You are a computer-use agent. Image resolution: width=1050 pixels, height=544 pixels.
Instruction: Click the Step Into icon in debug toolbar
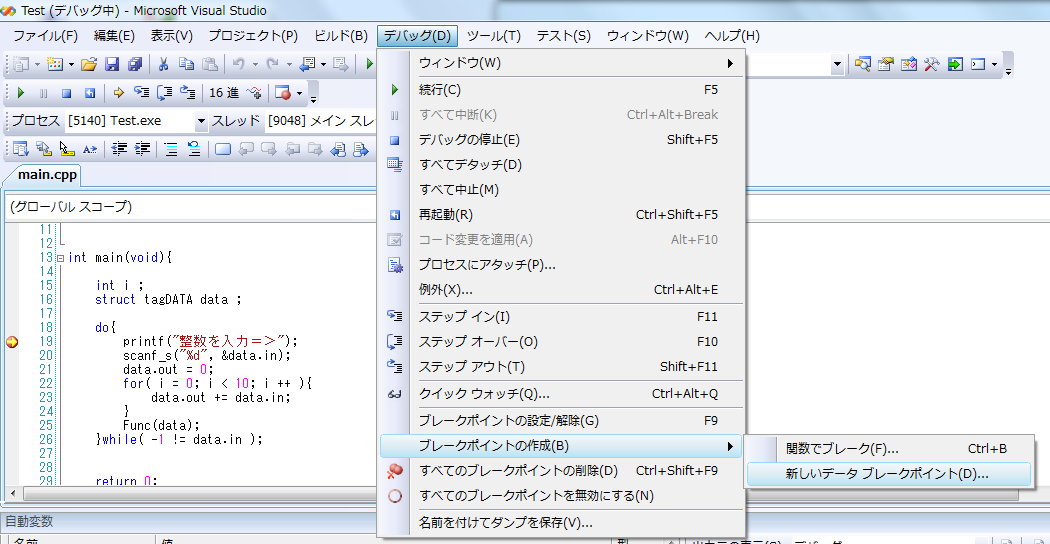point(141,93)
